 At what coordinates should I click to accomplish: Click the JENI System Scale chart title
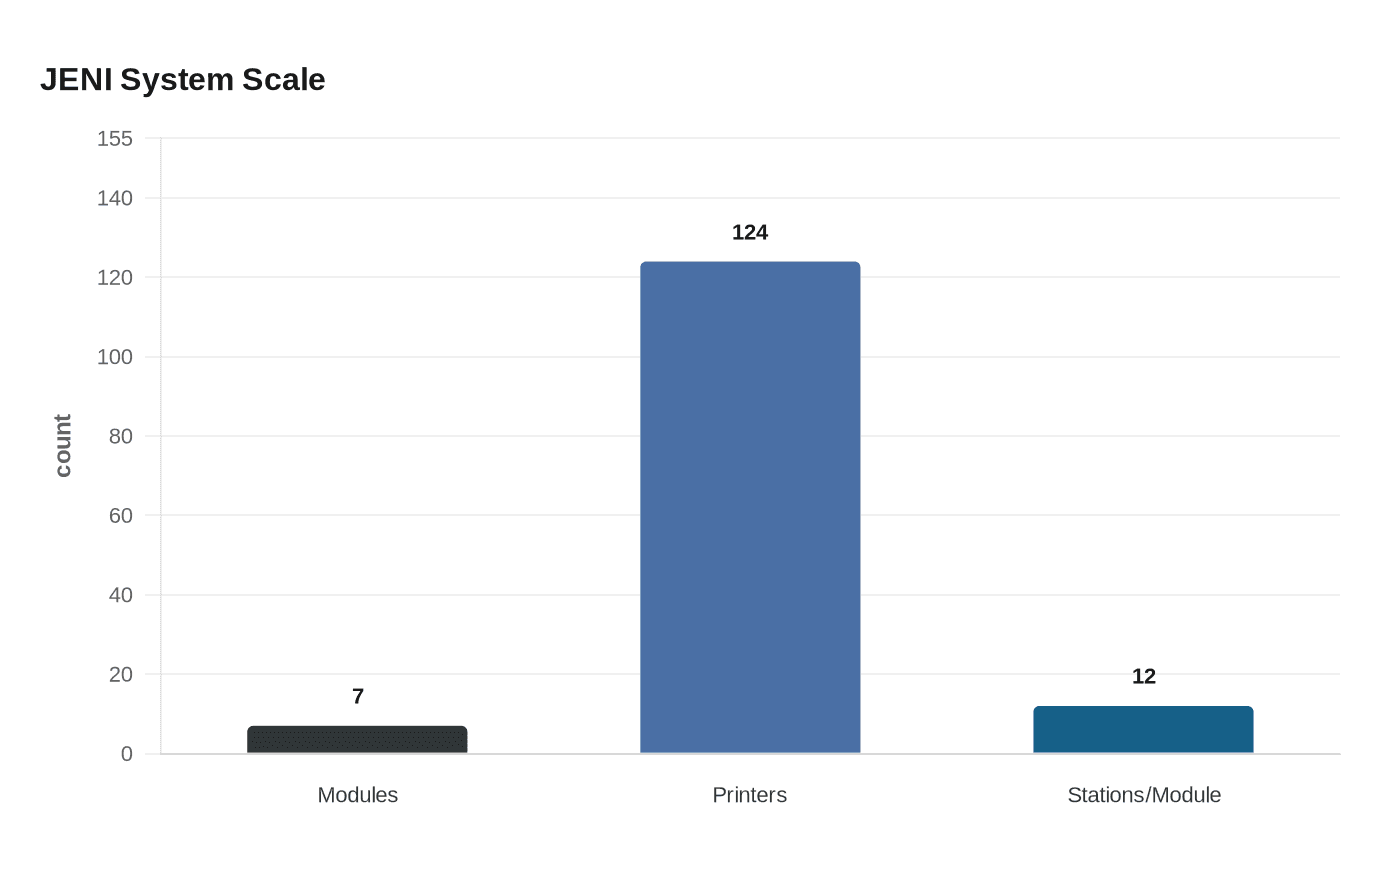point(183,80)
